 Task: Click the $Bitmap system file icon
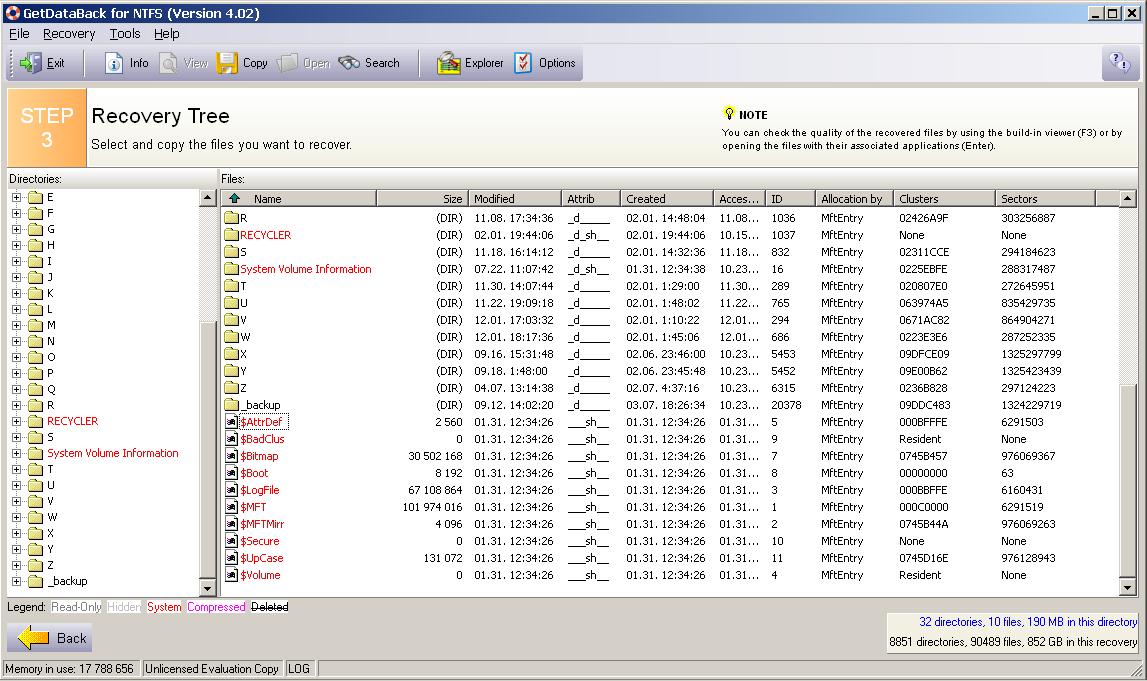click(x=231, y=456)
